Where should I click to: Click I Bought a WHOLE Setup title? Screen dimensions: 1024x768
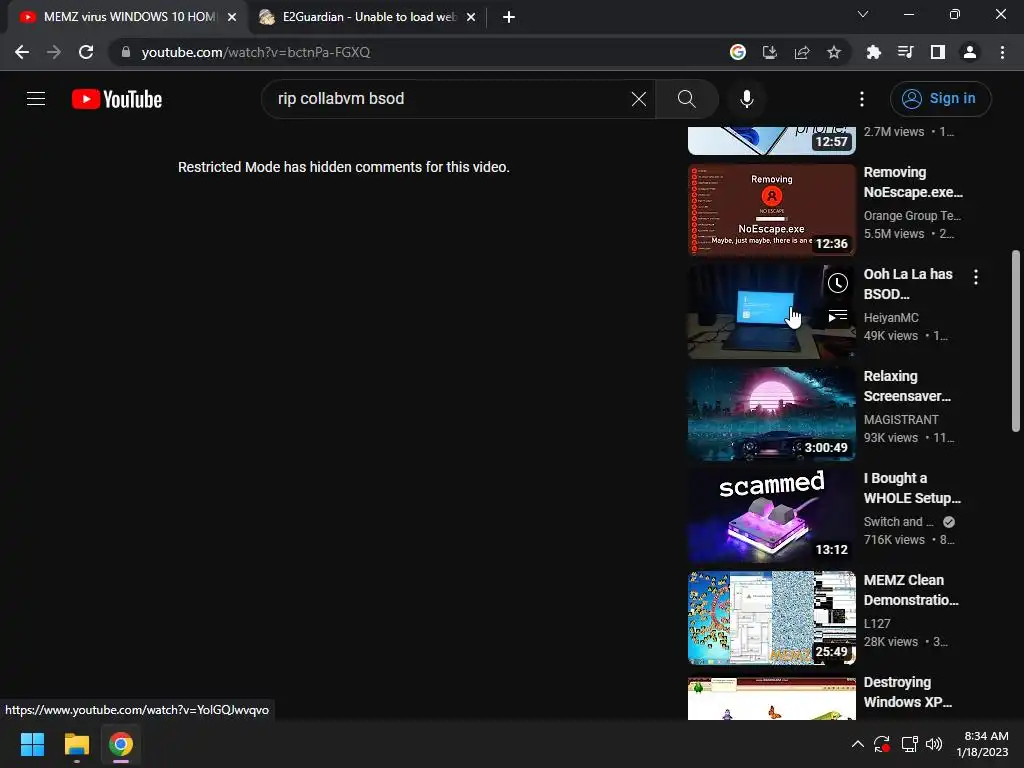coord(912,488)
